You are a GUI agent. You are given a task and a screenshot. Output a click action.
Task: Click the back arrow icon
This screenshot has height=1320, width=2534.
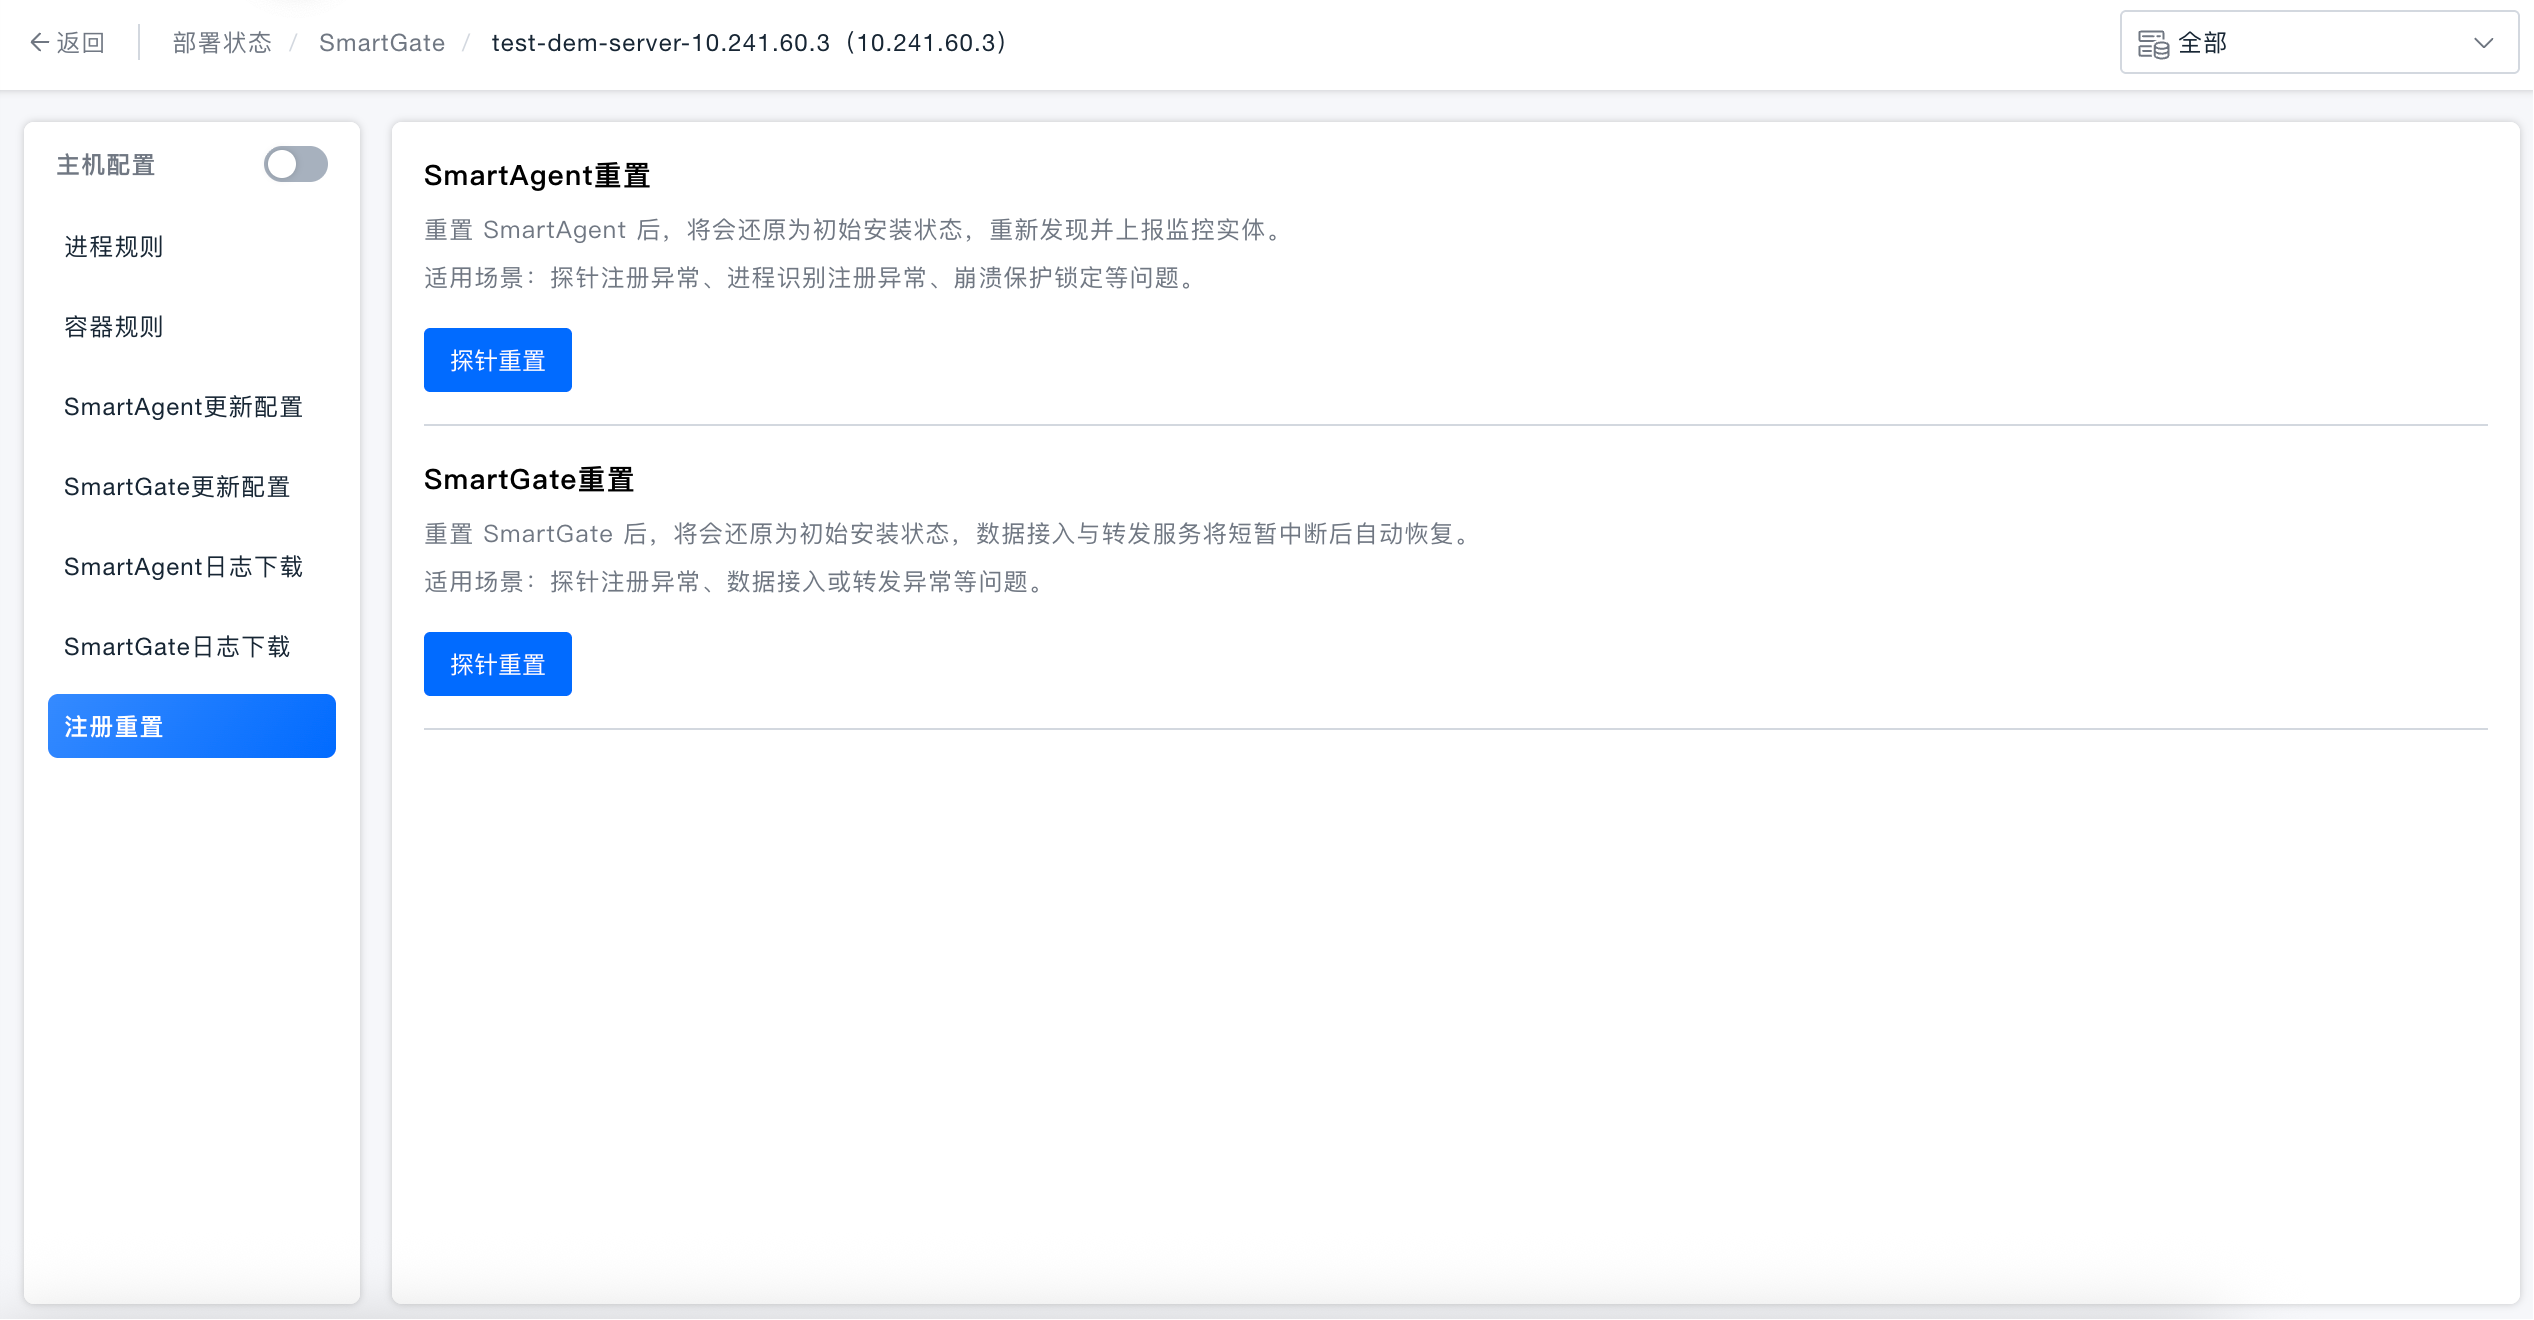(x=39, y=42)
